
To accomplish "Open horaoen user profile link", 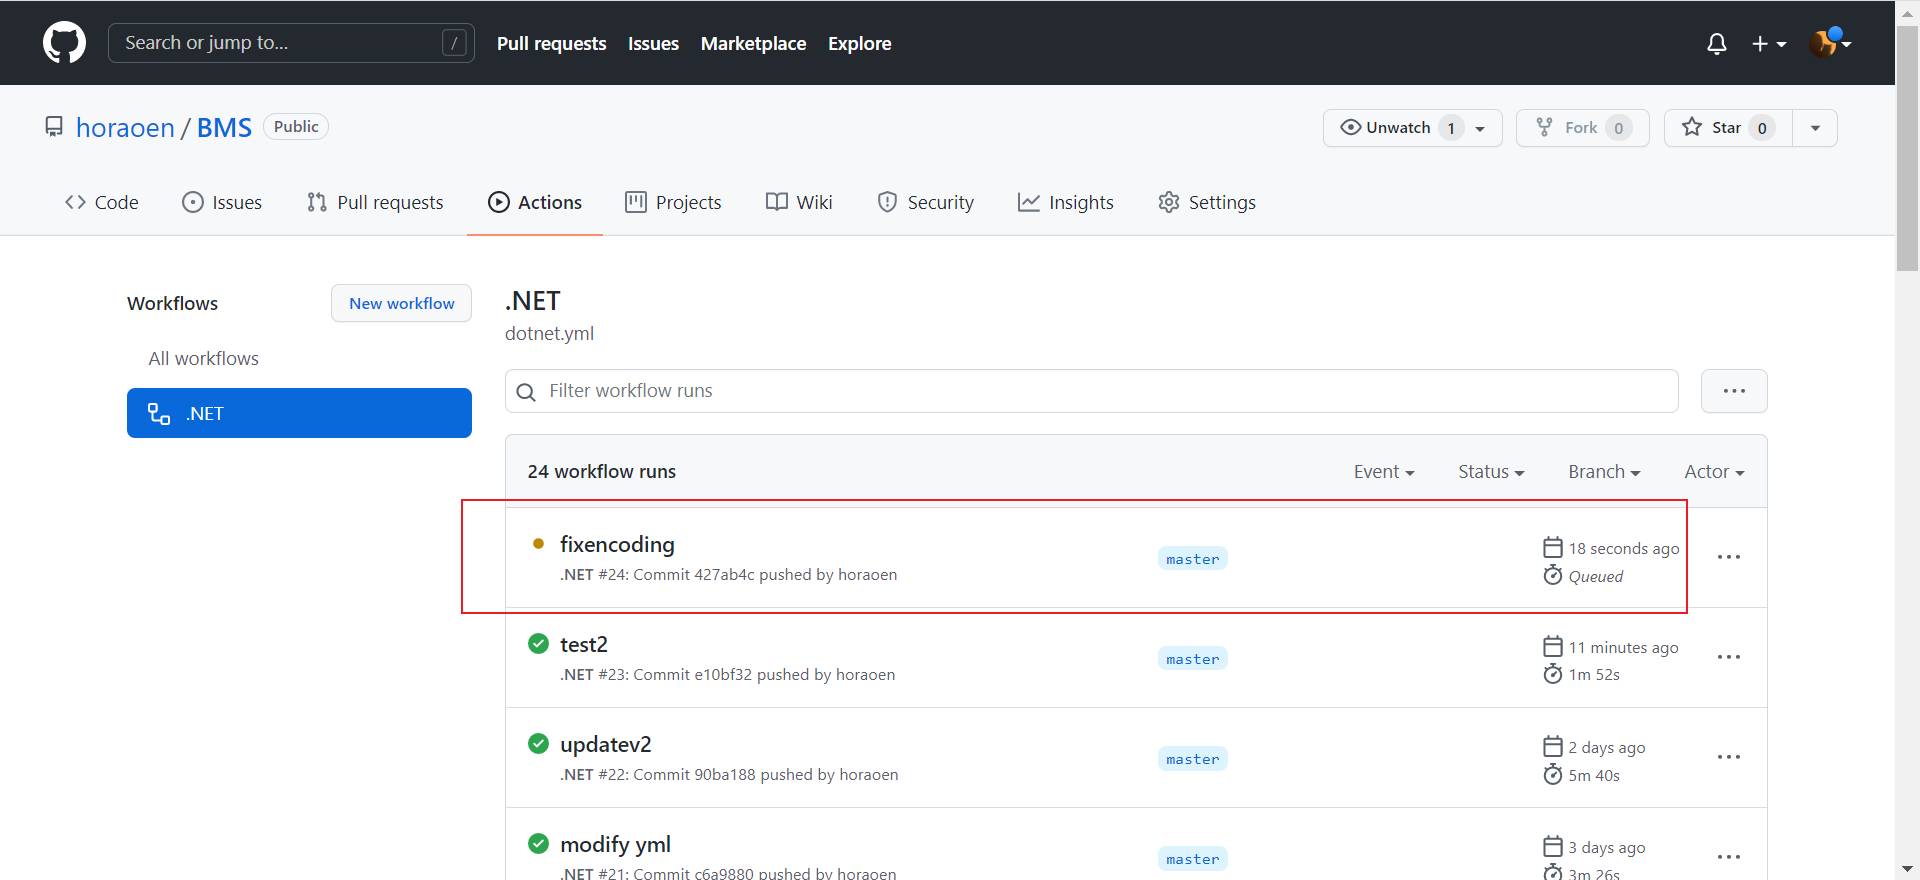I will click(125, 128).
